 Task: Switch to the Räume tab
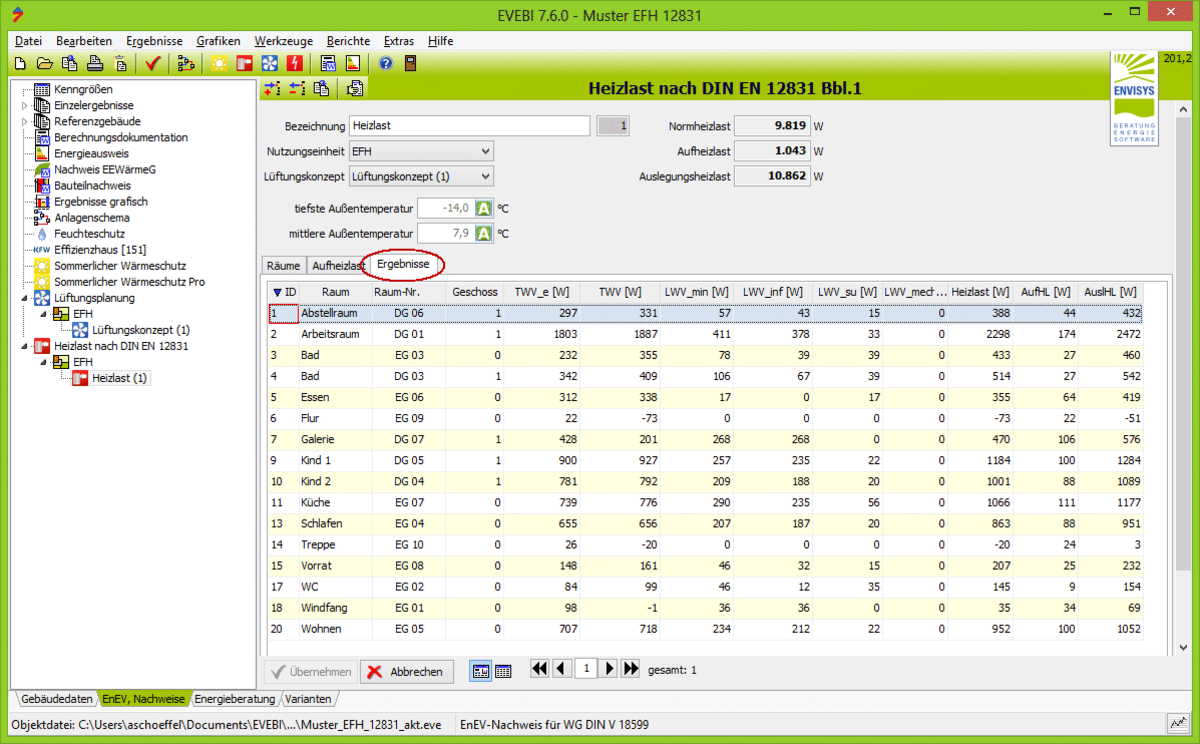283,265
